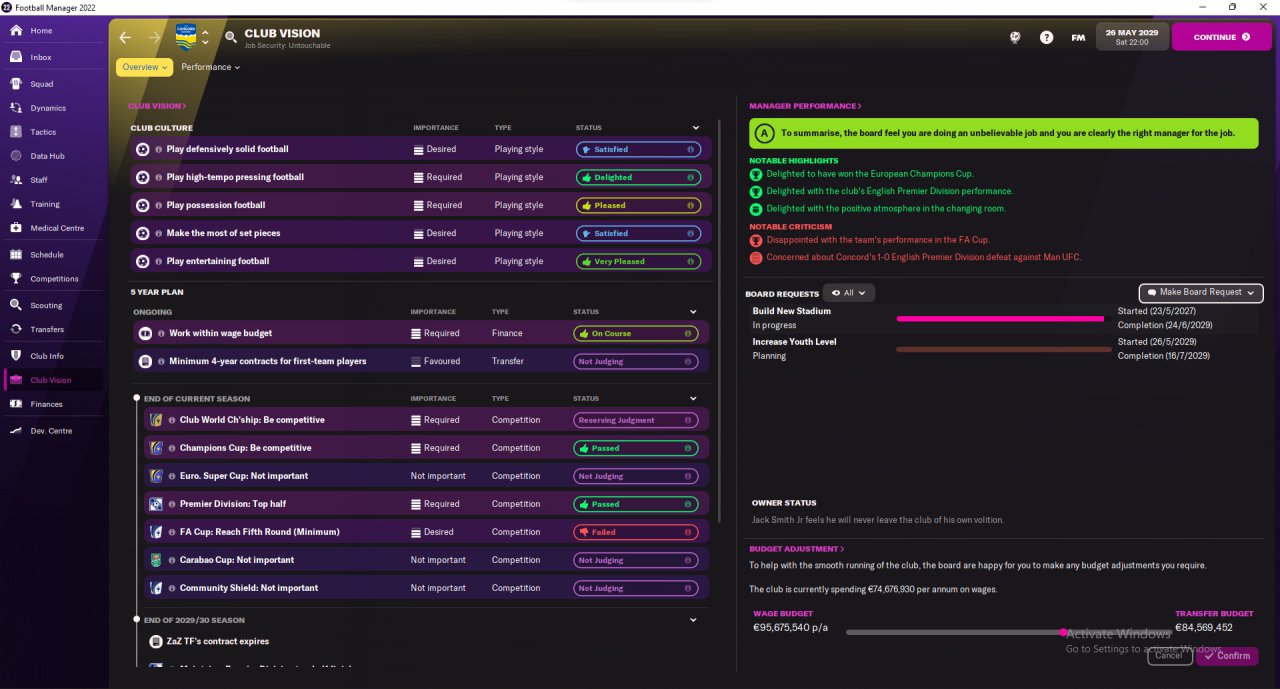The width and height of the screenshot is (1280, 689).
Task: Click the skull-like icon beside help
Action: [1015, 37]
